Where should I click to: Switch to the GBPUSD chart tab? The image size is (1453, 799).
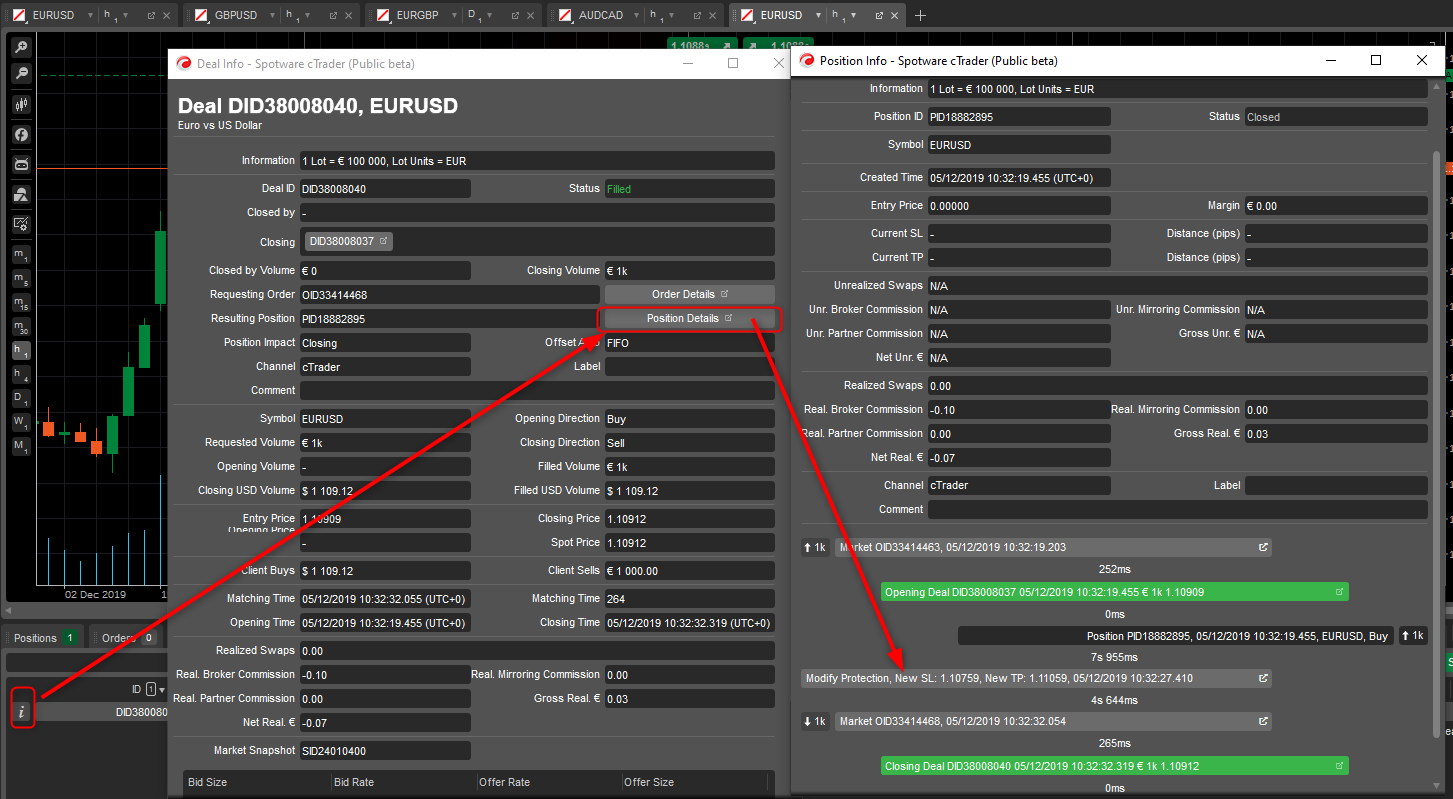click(x=236, y=16)
